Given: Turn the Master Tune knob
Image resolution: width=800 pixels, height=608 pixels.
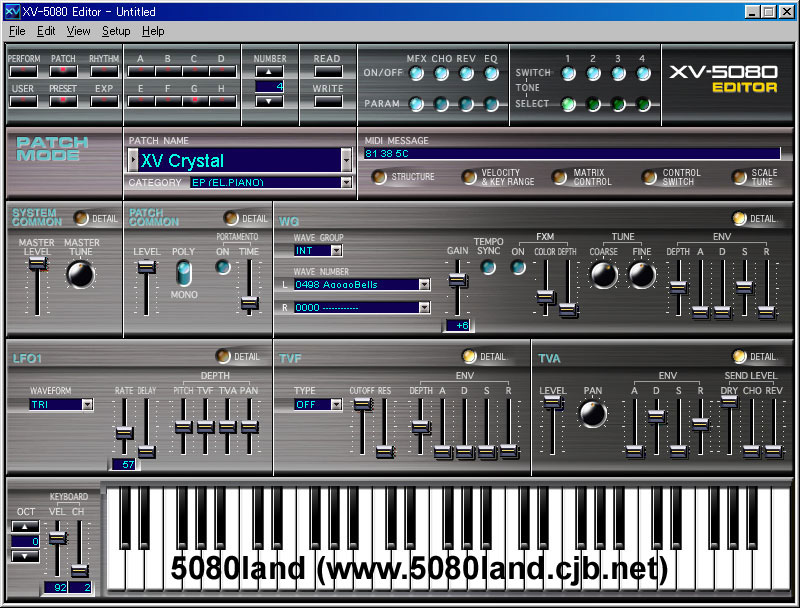Looking at the screenshot, I should point(81,274).
